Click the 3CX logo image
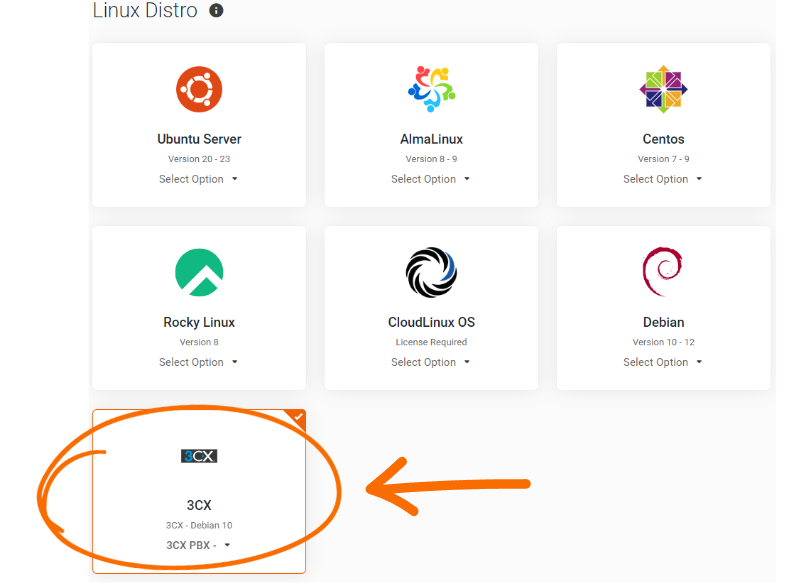The image size is (802, 584). click(199, 456)
